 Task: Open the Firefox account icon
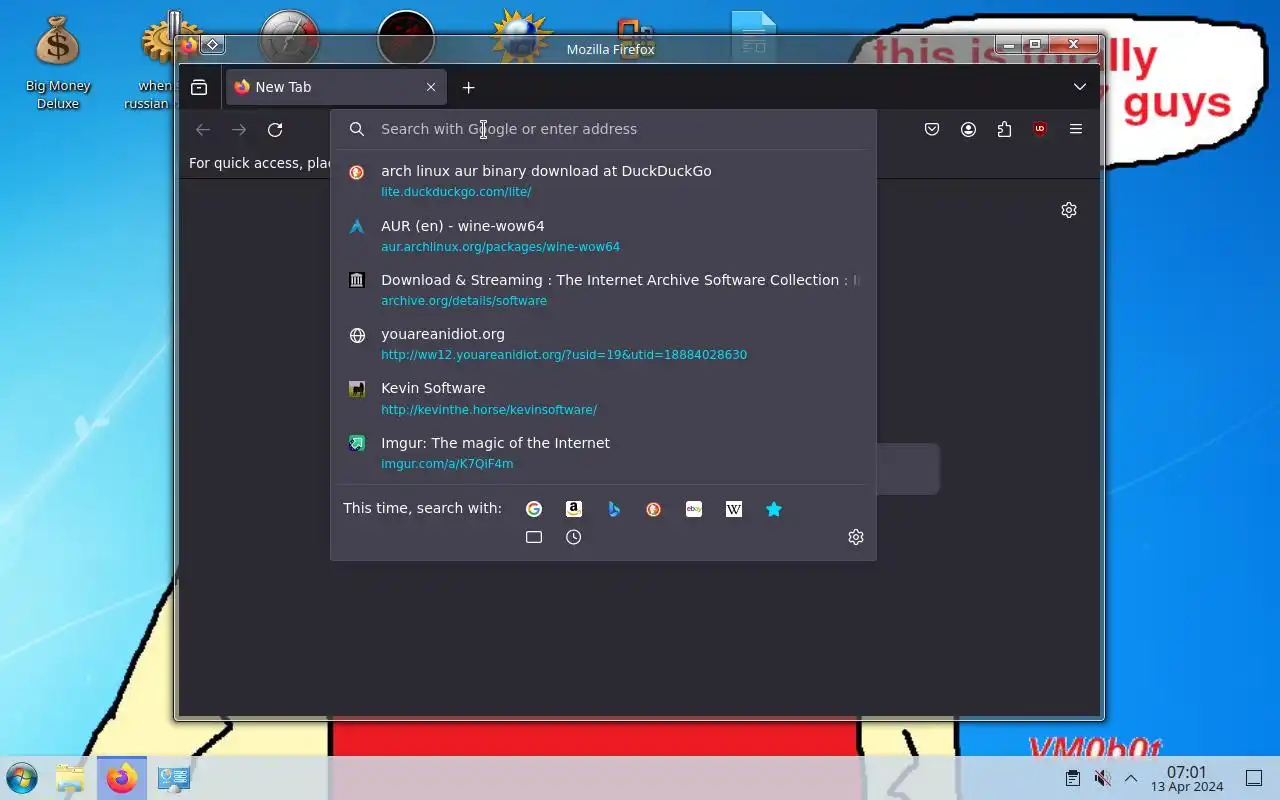(968, 129)
